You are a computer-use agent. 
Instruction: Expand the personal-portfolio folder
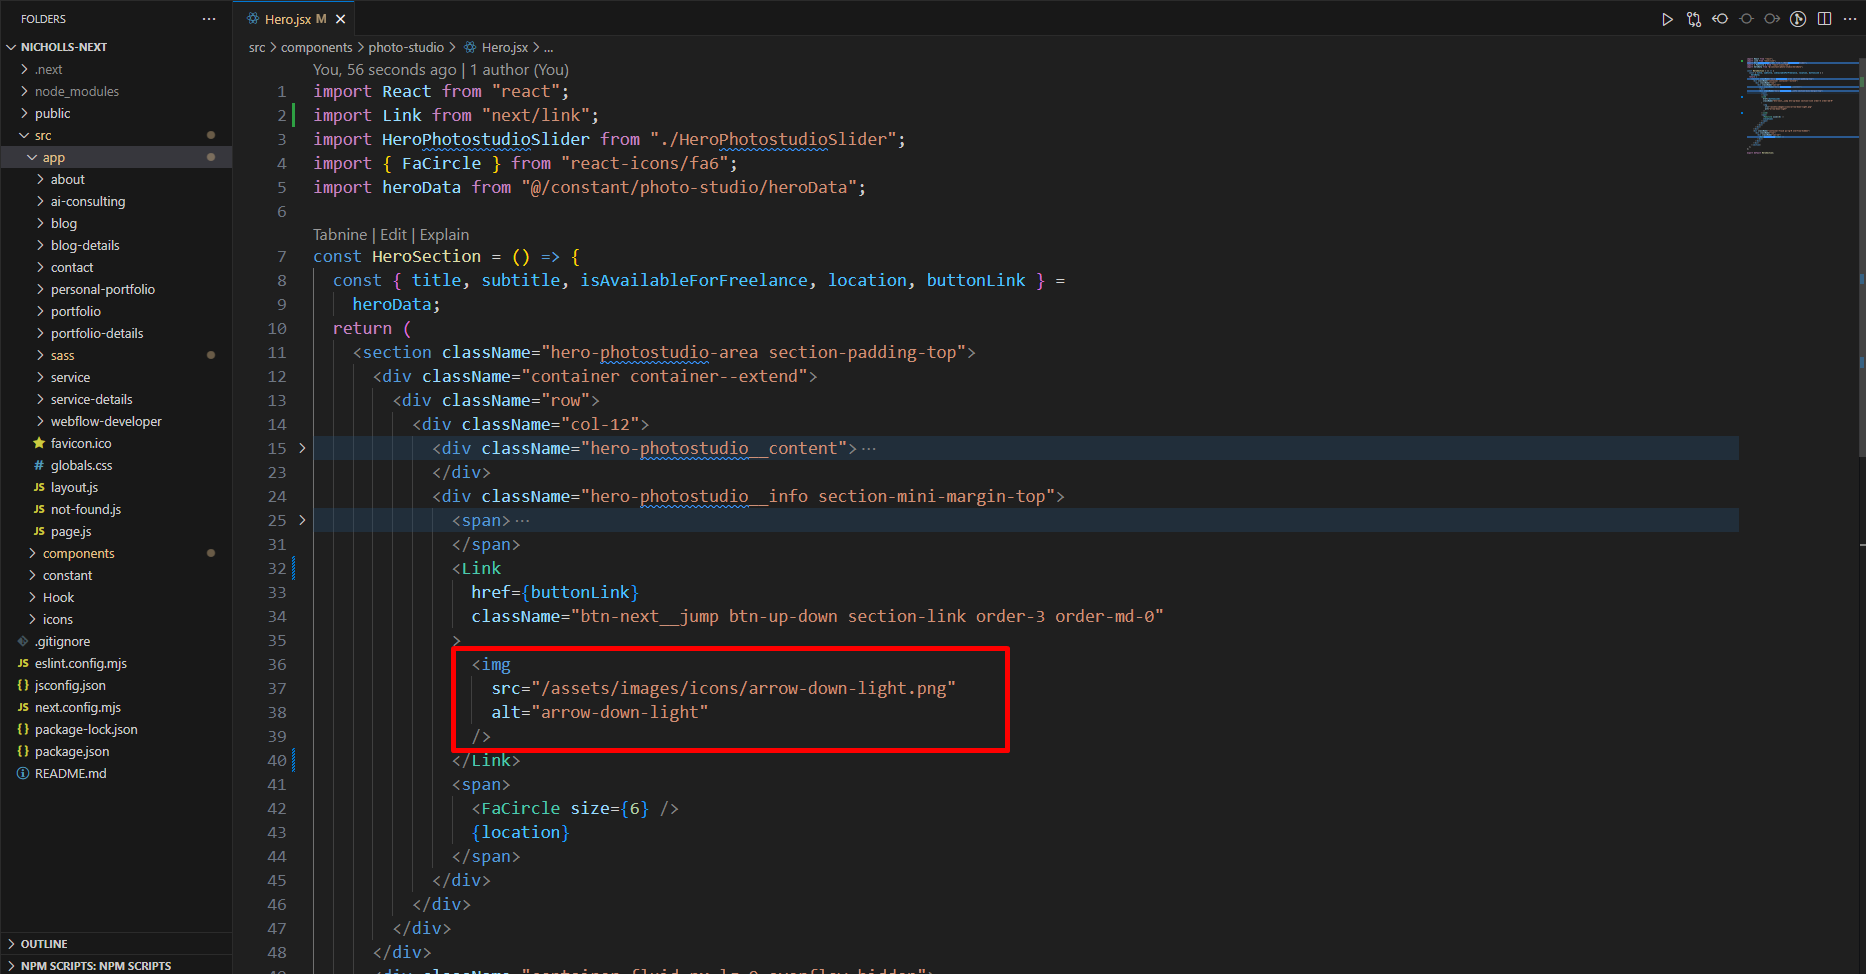point(103,289)
